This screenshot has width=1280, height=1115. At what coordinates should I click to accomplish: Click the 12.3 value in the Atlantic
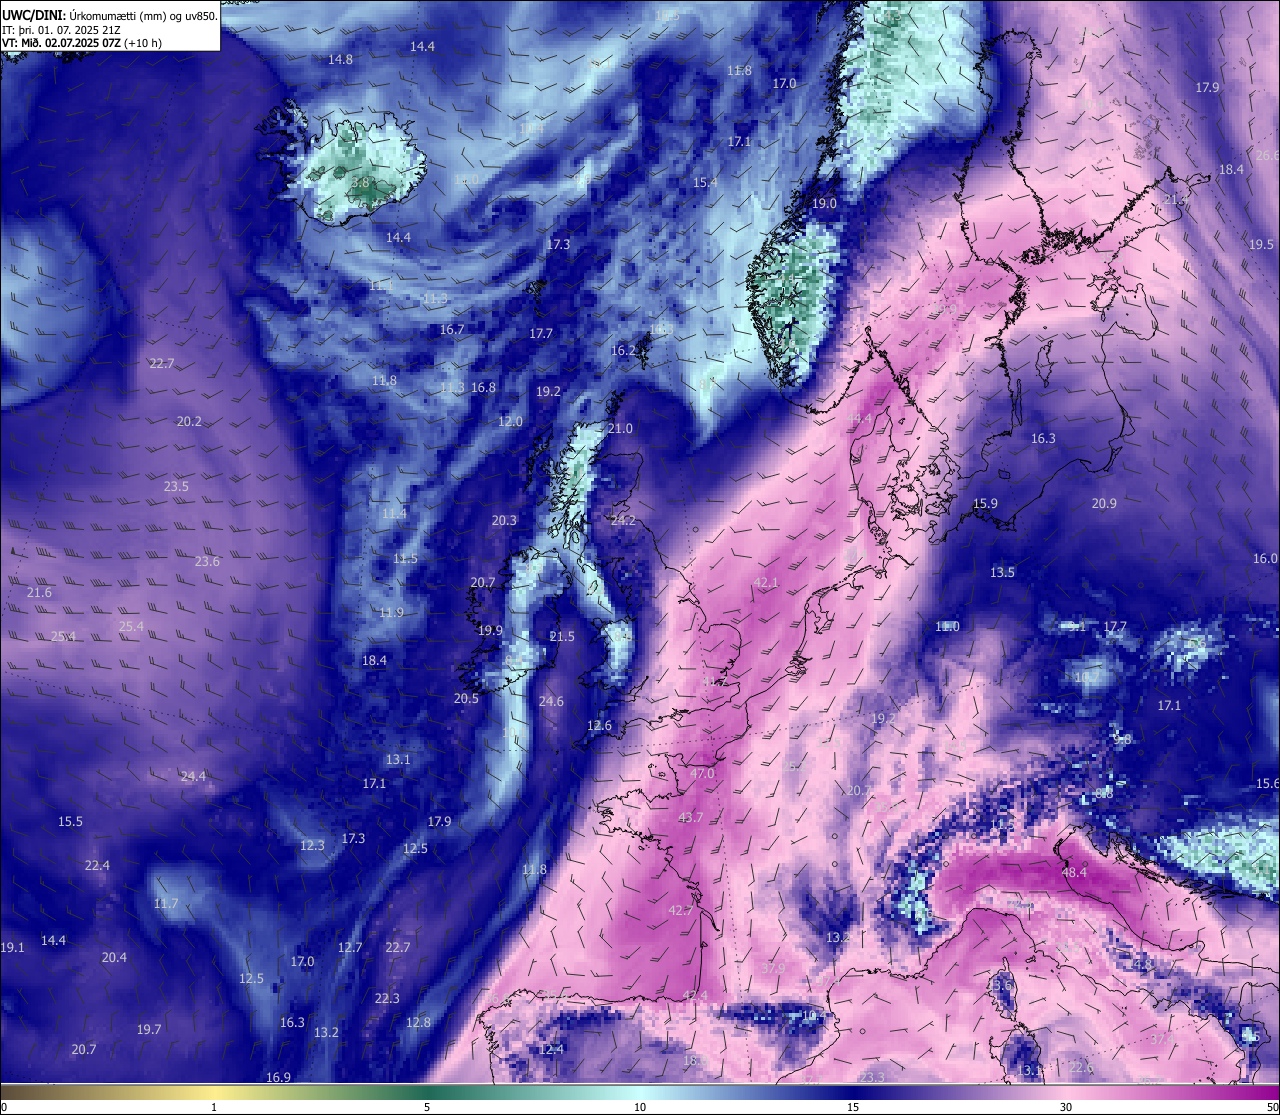pos(312,846)
